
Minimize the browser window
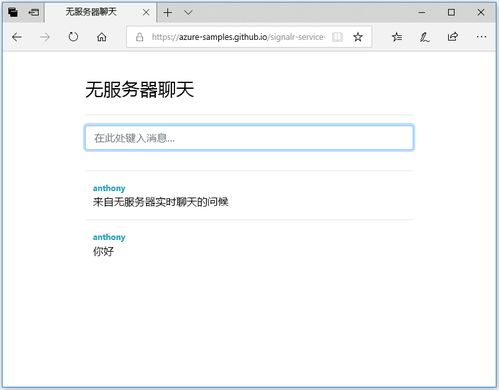422,13
